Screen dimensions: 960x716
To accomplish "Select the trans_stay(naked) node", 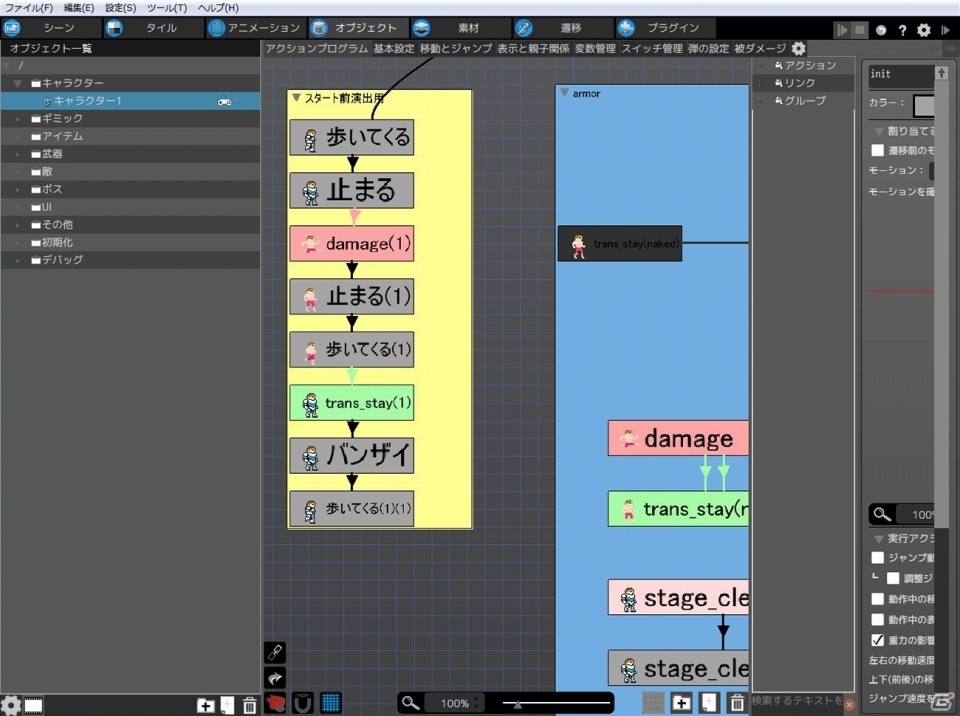I will 620,243.
